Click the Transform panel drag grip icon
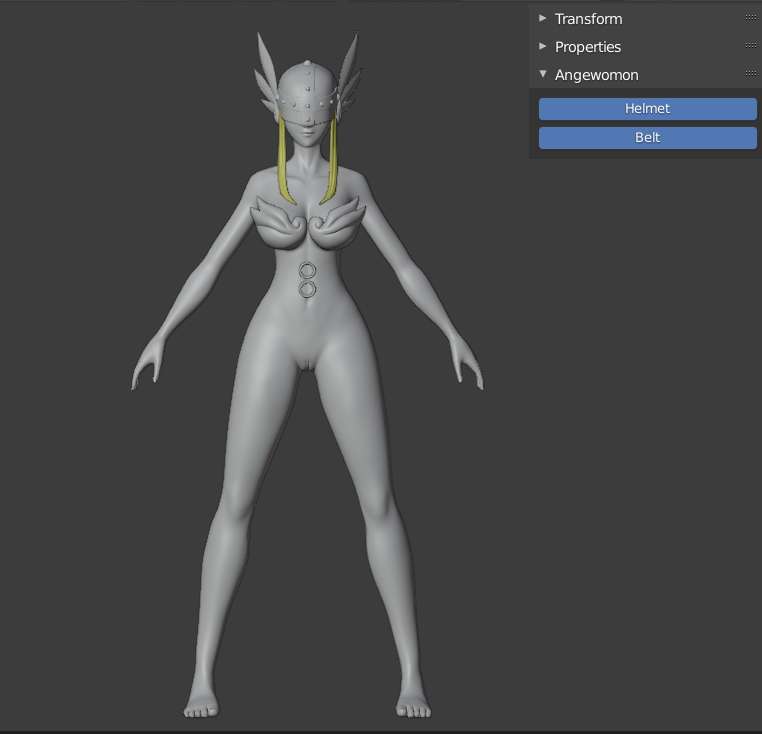 [751, 18]
